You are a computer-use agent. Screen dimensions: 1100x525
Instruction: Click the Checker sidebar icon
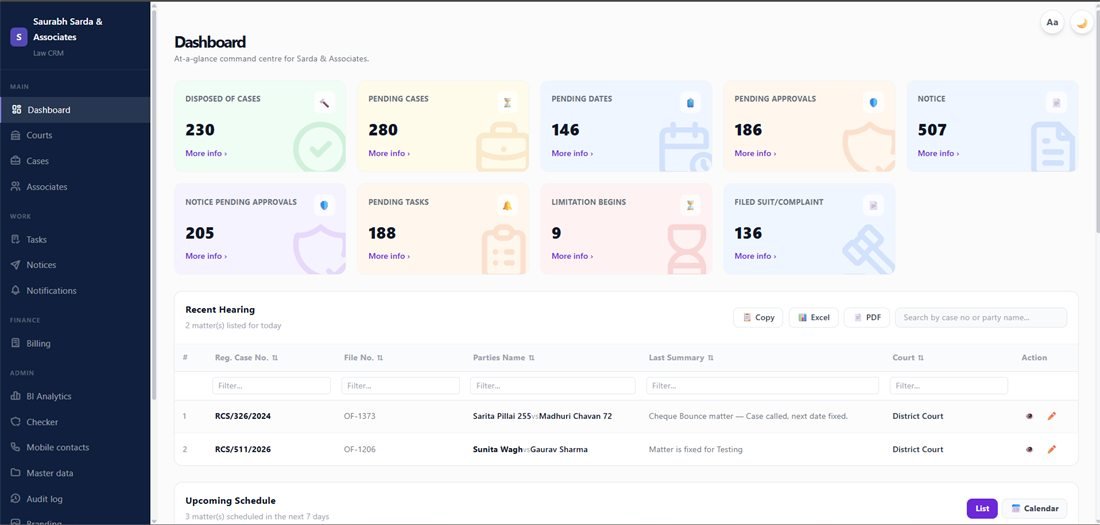[x=15, y=422]
